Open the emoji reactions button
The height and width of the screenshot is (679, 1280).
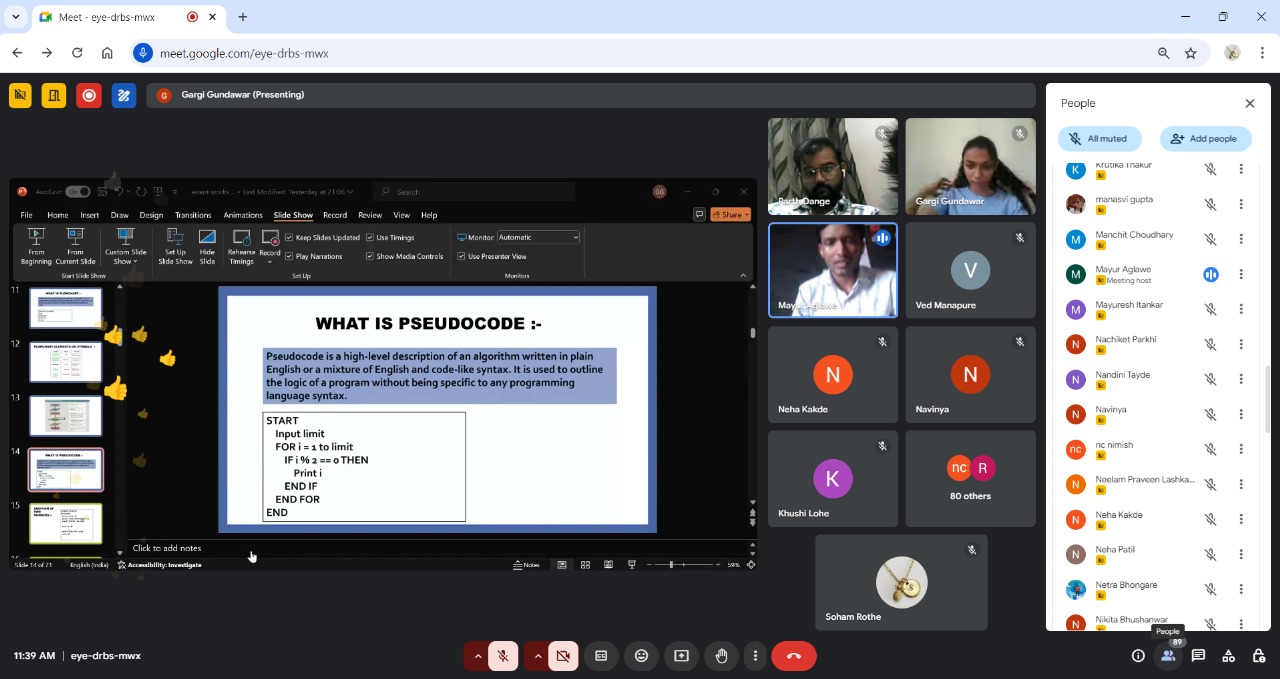coord(641,656)
